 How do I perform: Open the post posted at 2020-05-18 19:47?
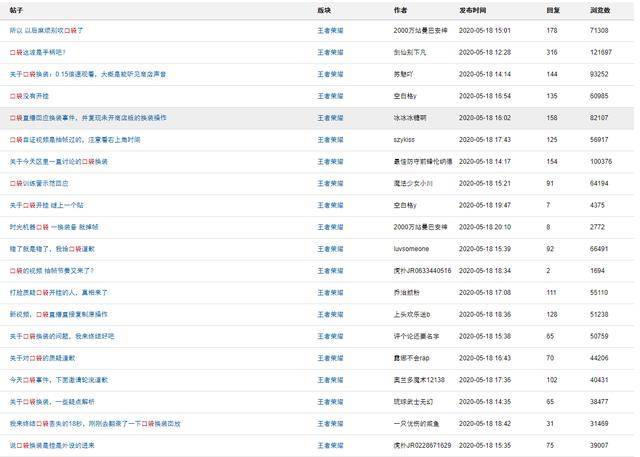[x=46, y=205]
